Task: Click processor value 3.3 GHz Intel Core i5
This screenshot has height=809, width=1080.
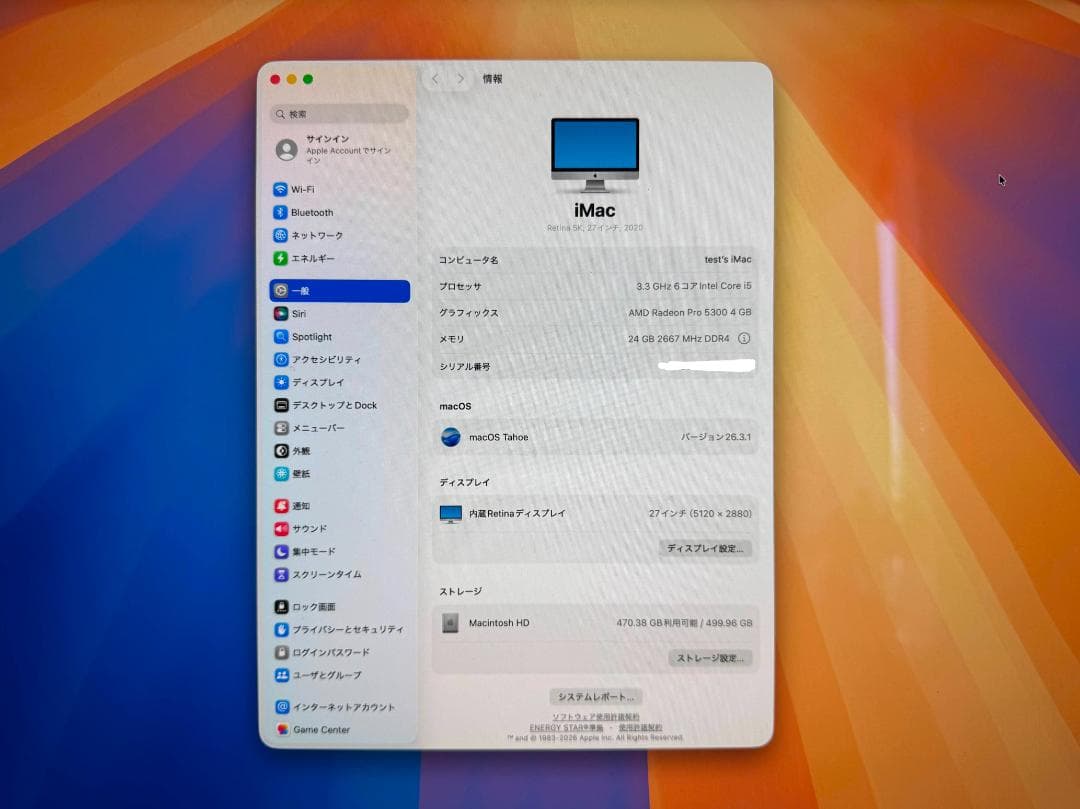Action: (x=694, y=286)
